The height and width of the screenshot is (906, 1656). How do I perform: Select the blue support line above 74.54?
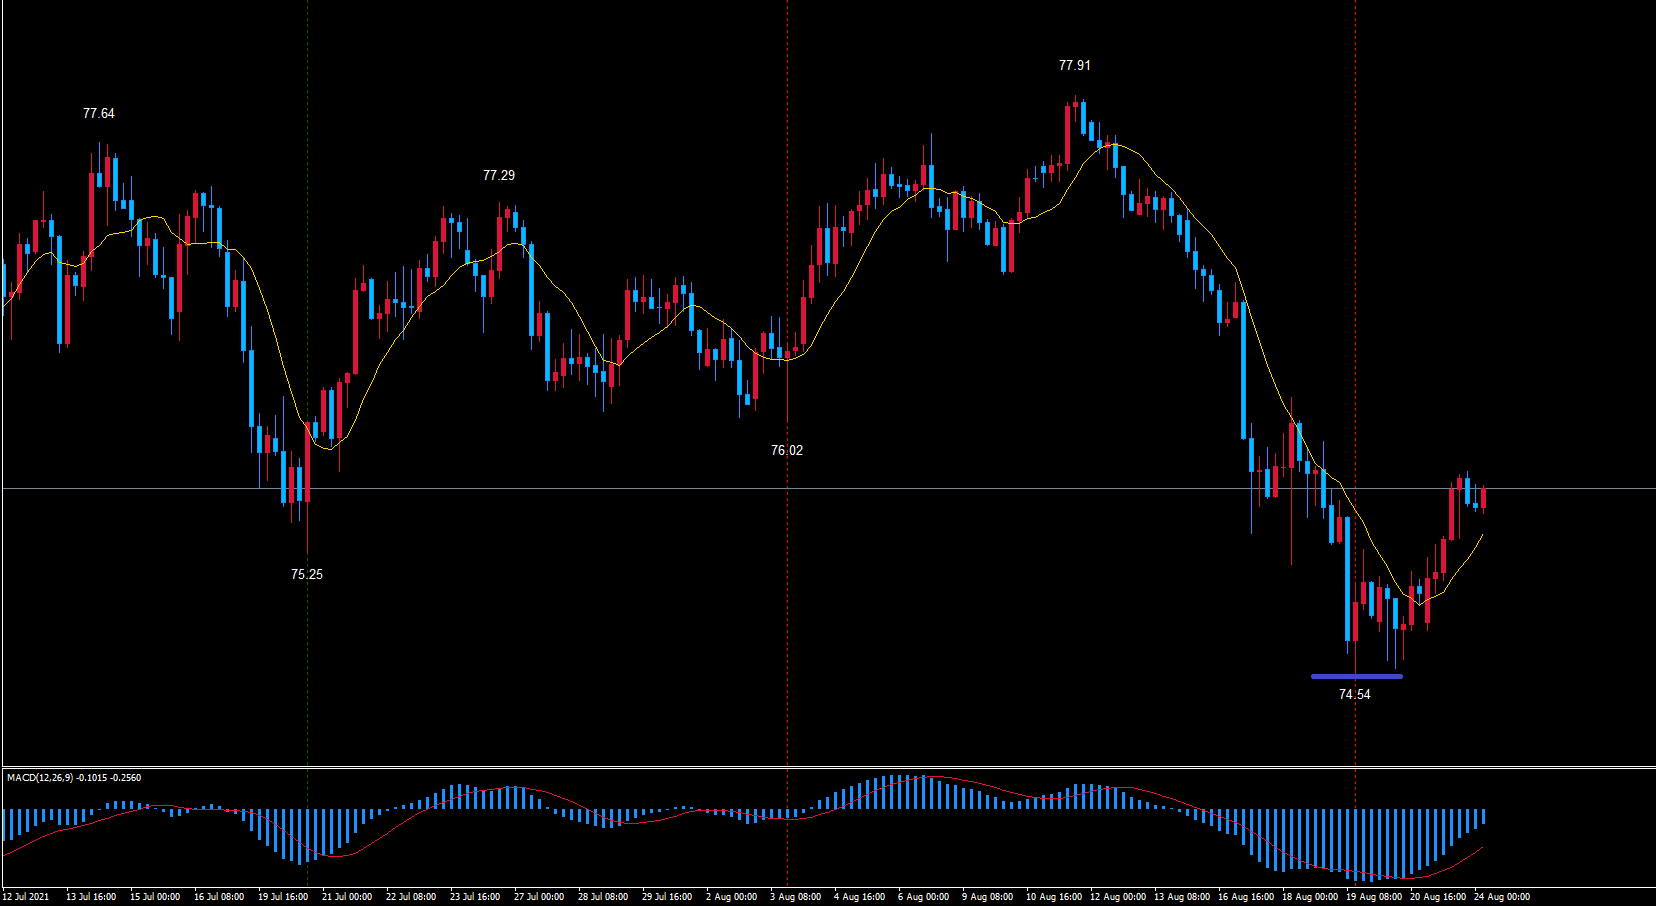1356,677
